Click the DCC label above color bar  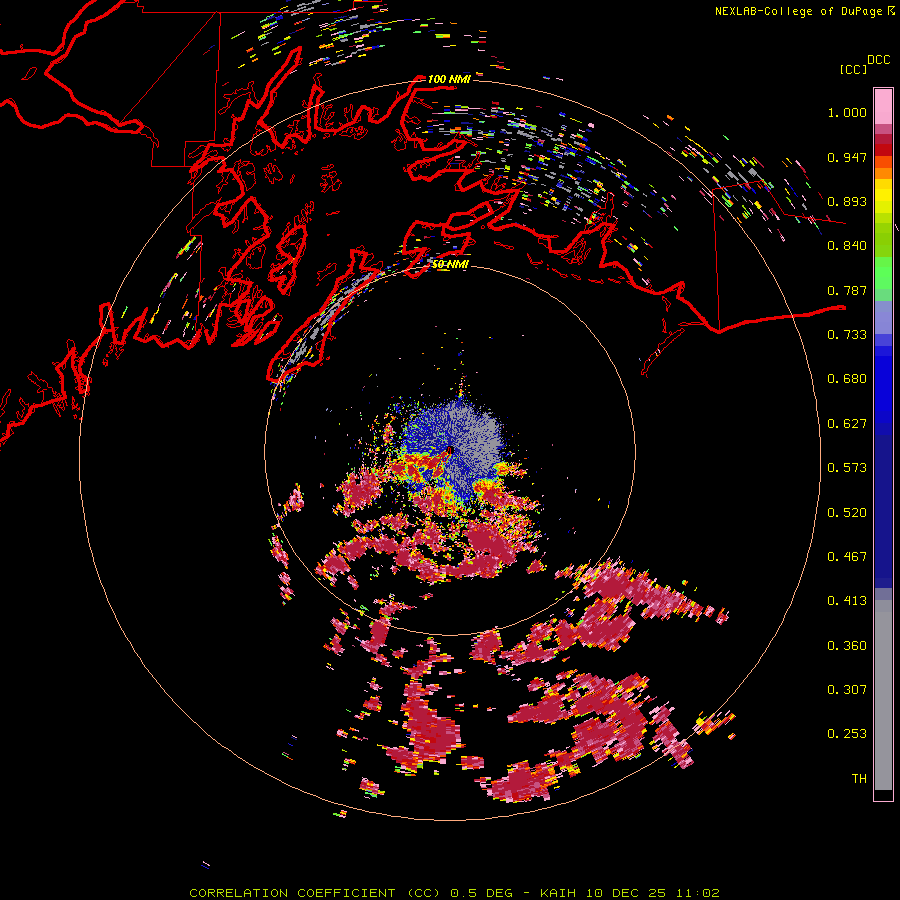coord(879,60)
